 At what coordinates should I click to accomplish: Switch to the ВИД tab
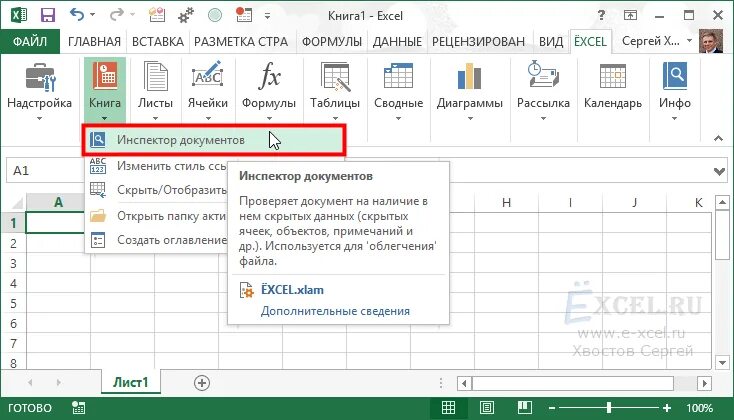[551, 42]
